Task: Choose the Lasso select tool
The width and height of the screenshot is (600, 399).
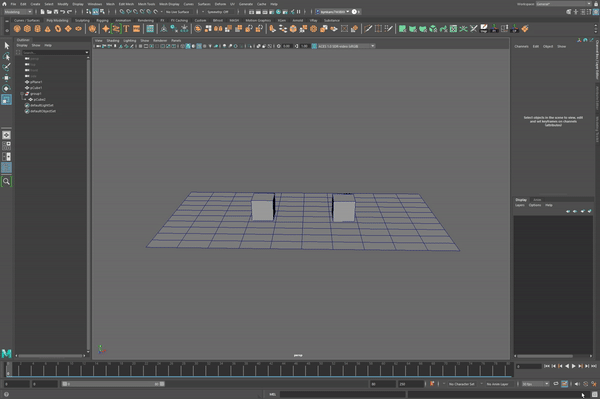Action: (x=7, y=57)
